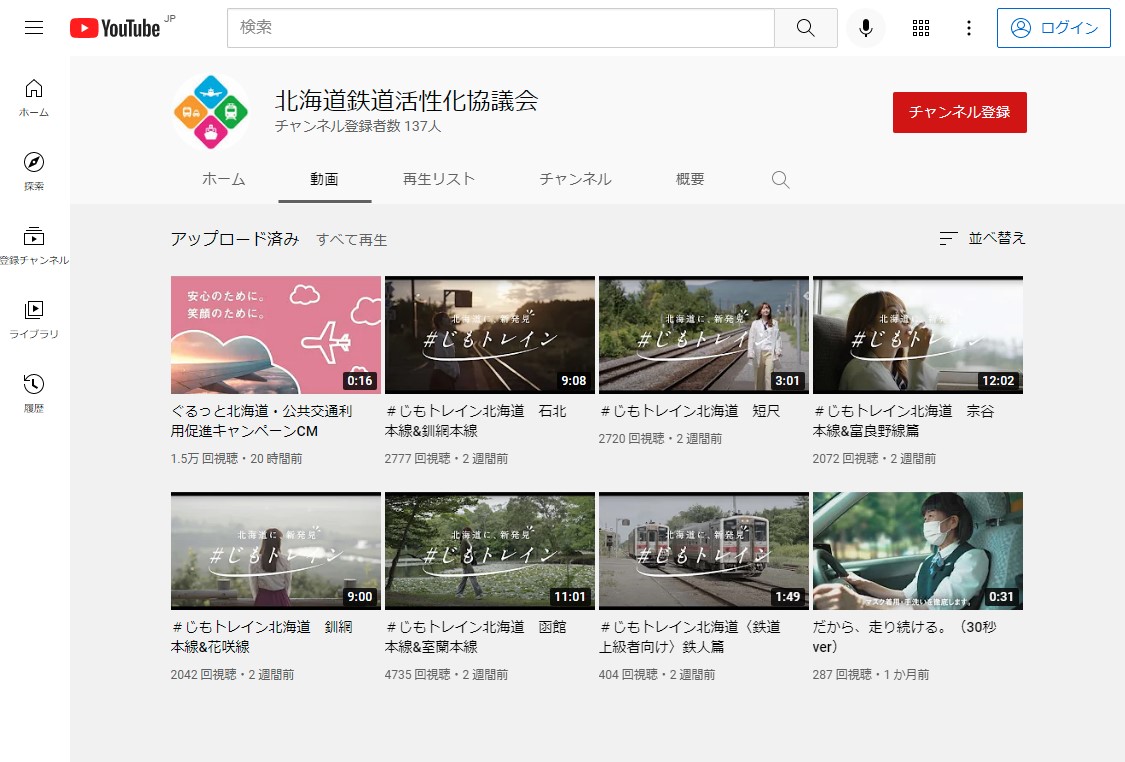Open Explore (探索) compass icon in sidebar

click(34, 171)
